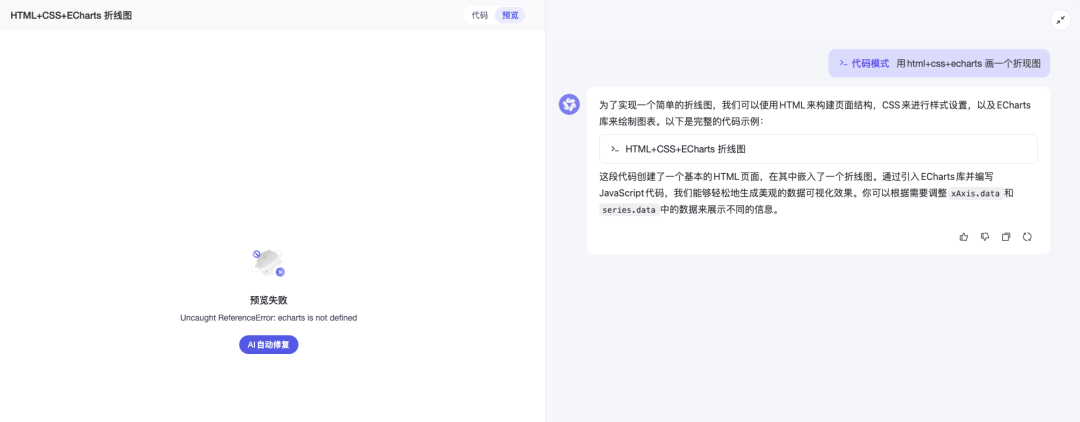Screen dimensions: 1080x422
Task: Switch to the 代码 tab
Action: [479, 15]
